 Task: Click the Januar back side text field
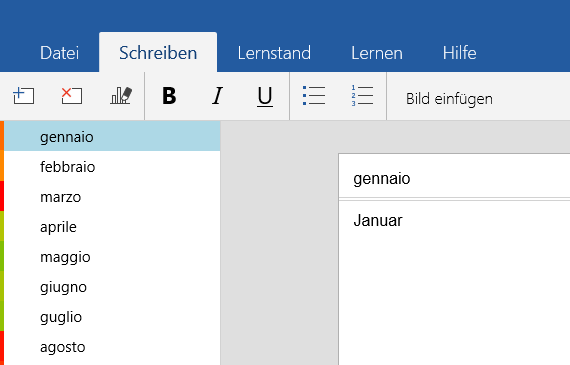[454, 282]
